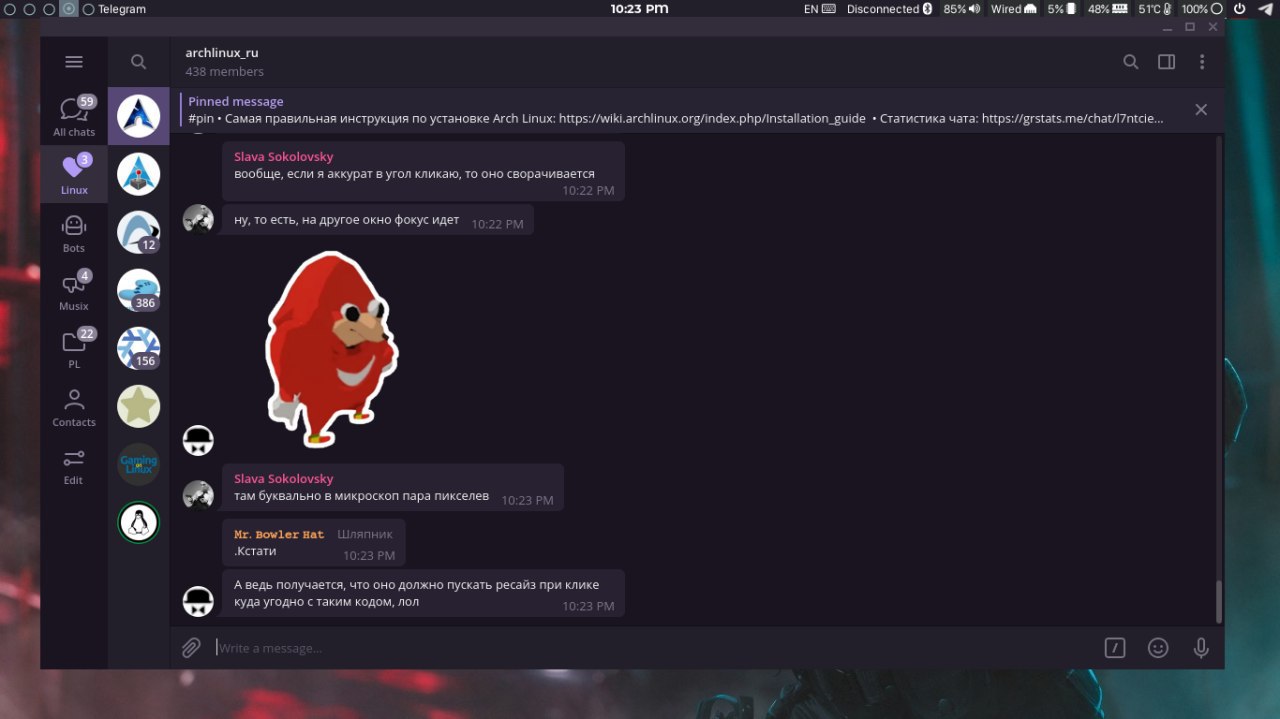This screenshot has width=1280, height=719.
Task: Switch to fourth highlighted workspace indicator
Action: click(68, 9)
